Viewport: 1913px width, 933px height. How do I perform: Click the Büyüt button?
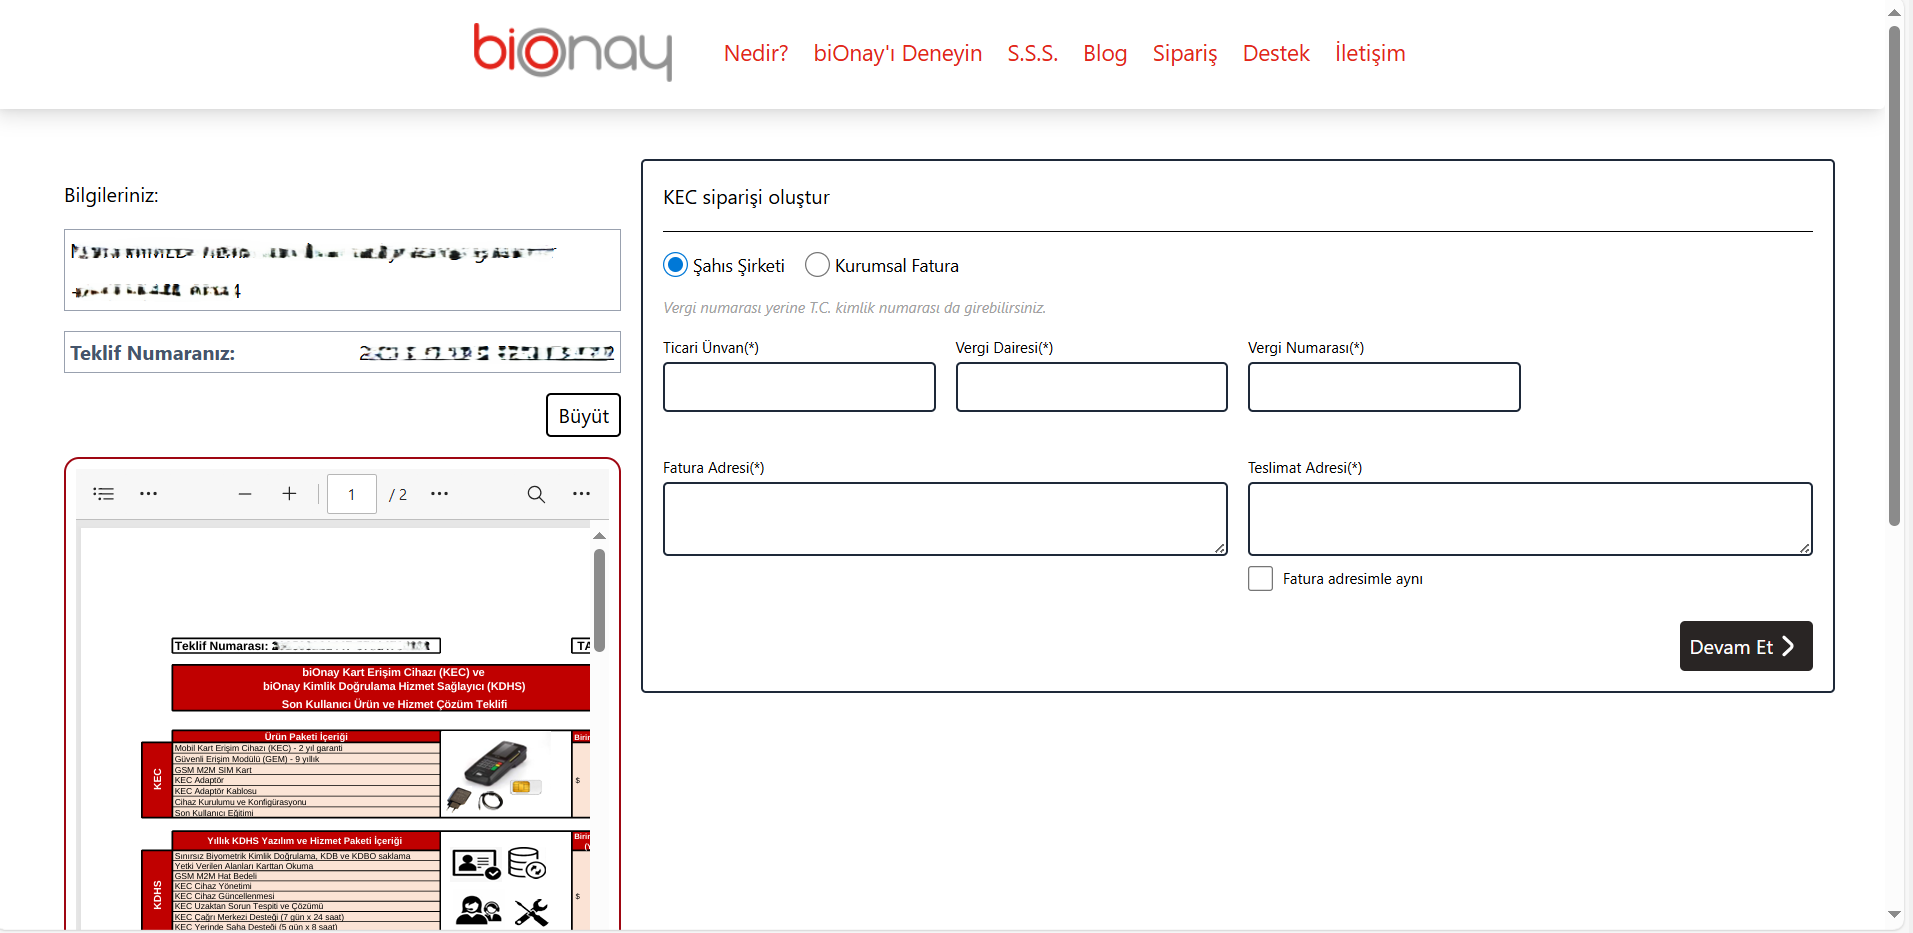pos(583,416)
